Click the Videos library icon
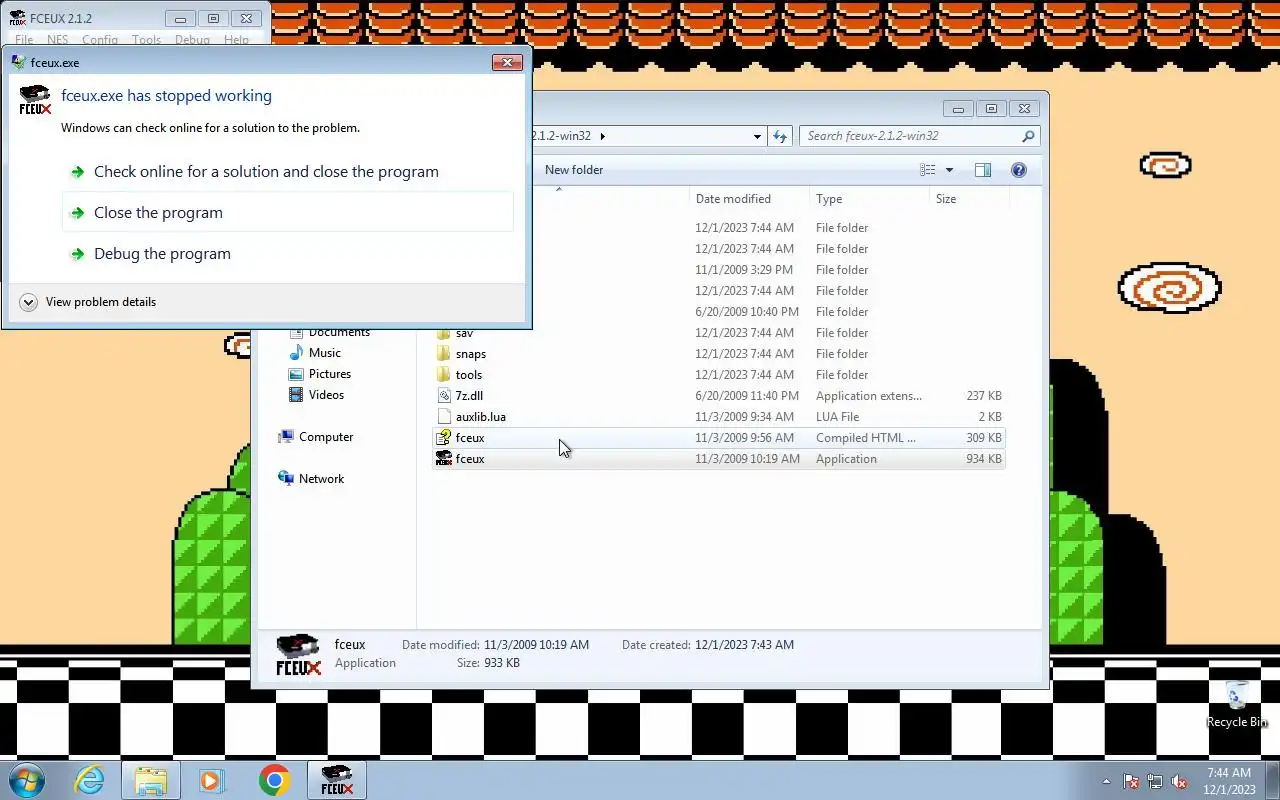 coord(296,395)
